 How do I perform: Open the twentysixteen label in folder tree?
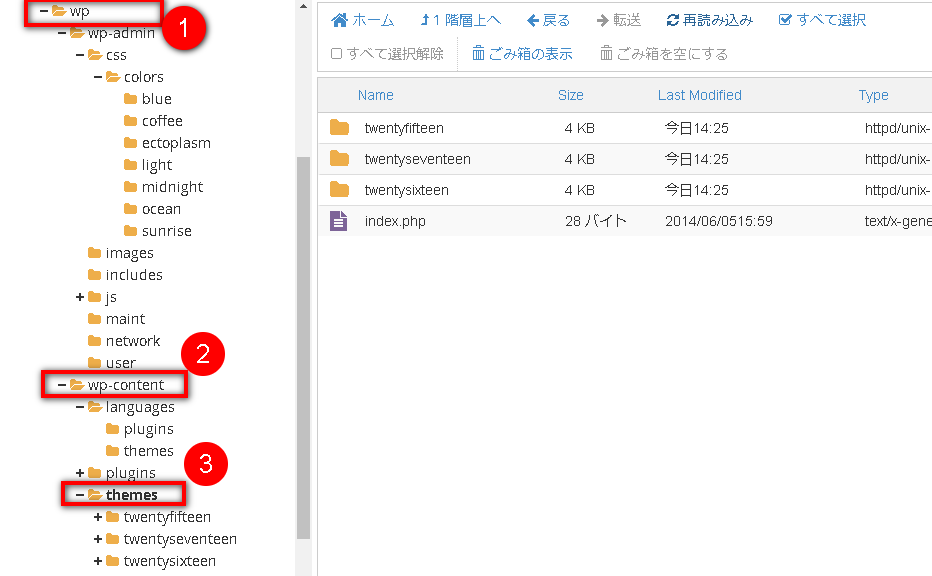[x=169, y=561]
